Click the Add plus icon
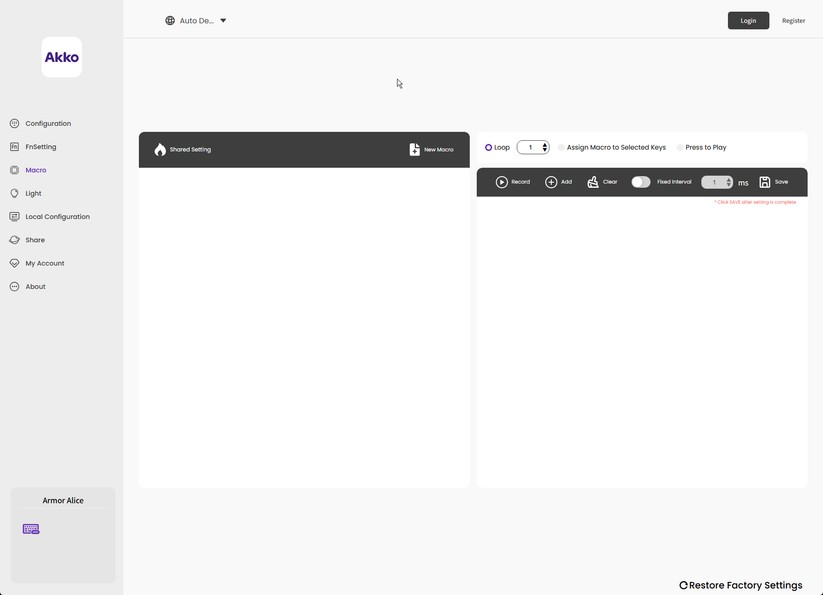823x595 pixels. [x=551, y=182]
